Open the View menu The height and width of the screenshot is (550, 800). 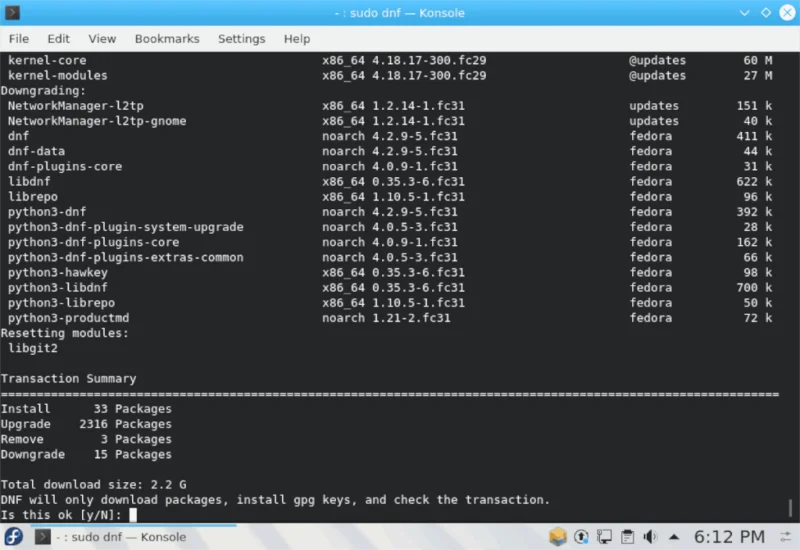point(102,39)
